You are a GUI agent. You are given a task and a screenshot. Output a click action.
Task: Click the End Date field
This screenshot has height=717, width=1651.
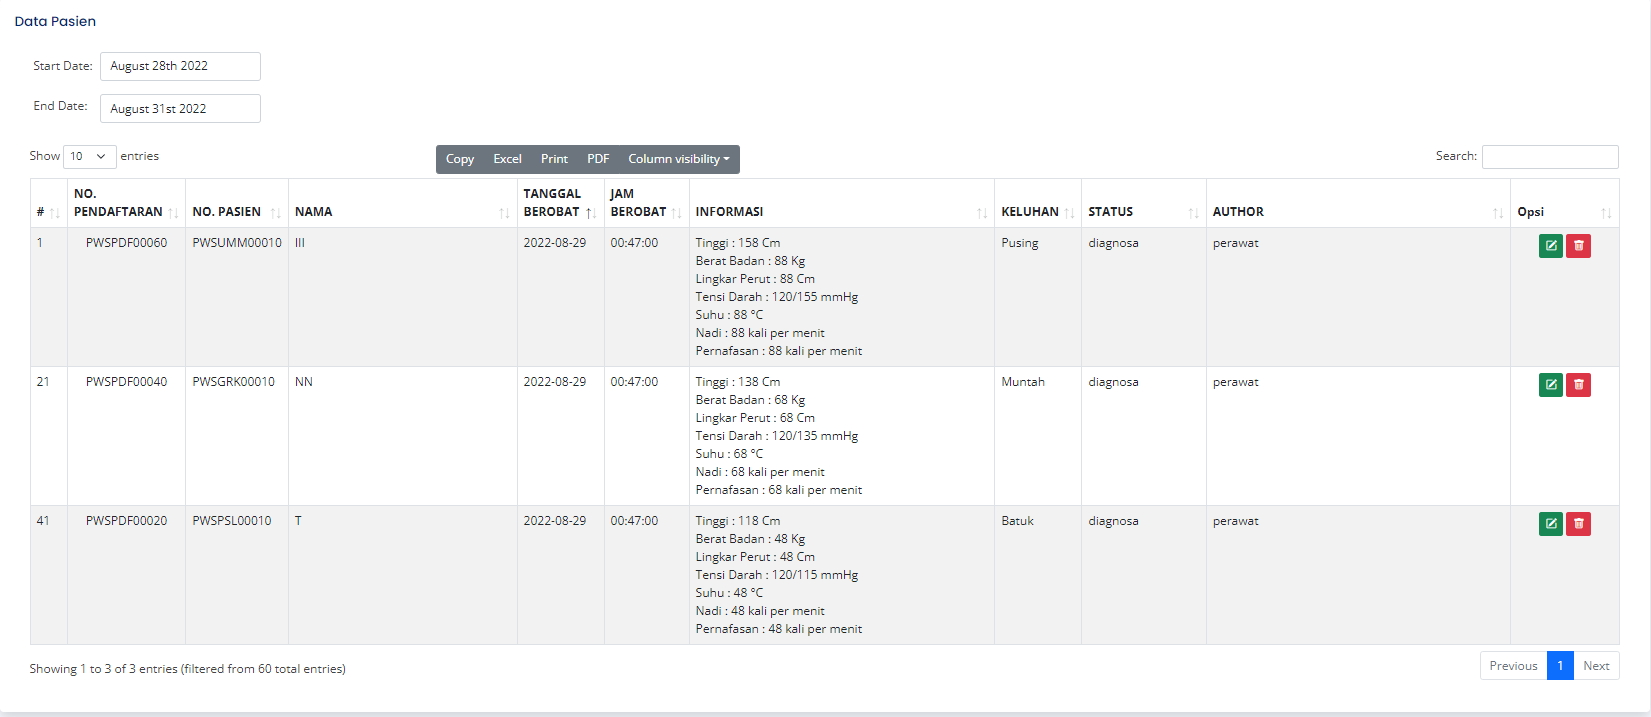coord(180,109)
